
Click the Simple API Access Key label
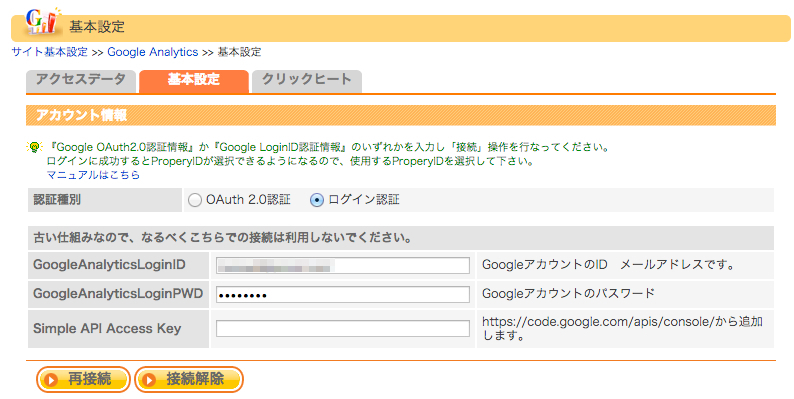107,329
